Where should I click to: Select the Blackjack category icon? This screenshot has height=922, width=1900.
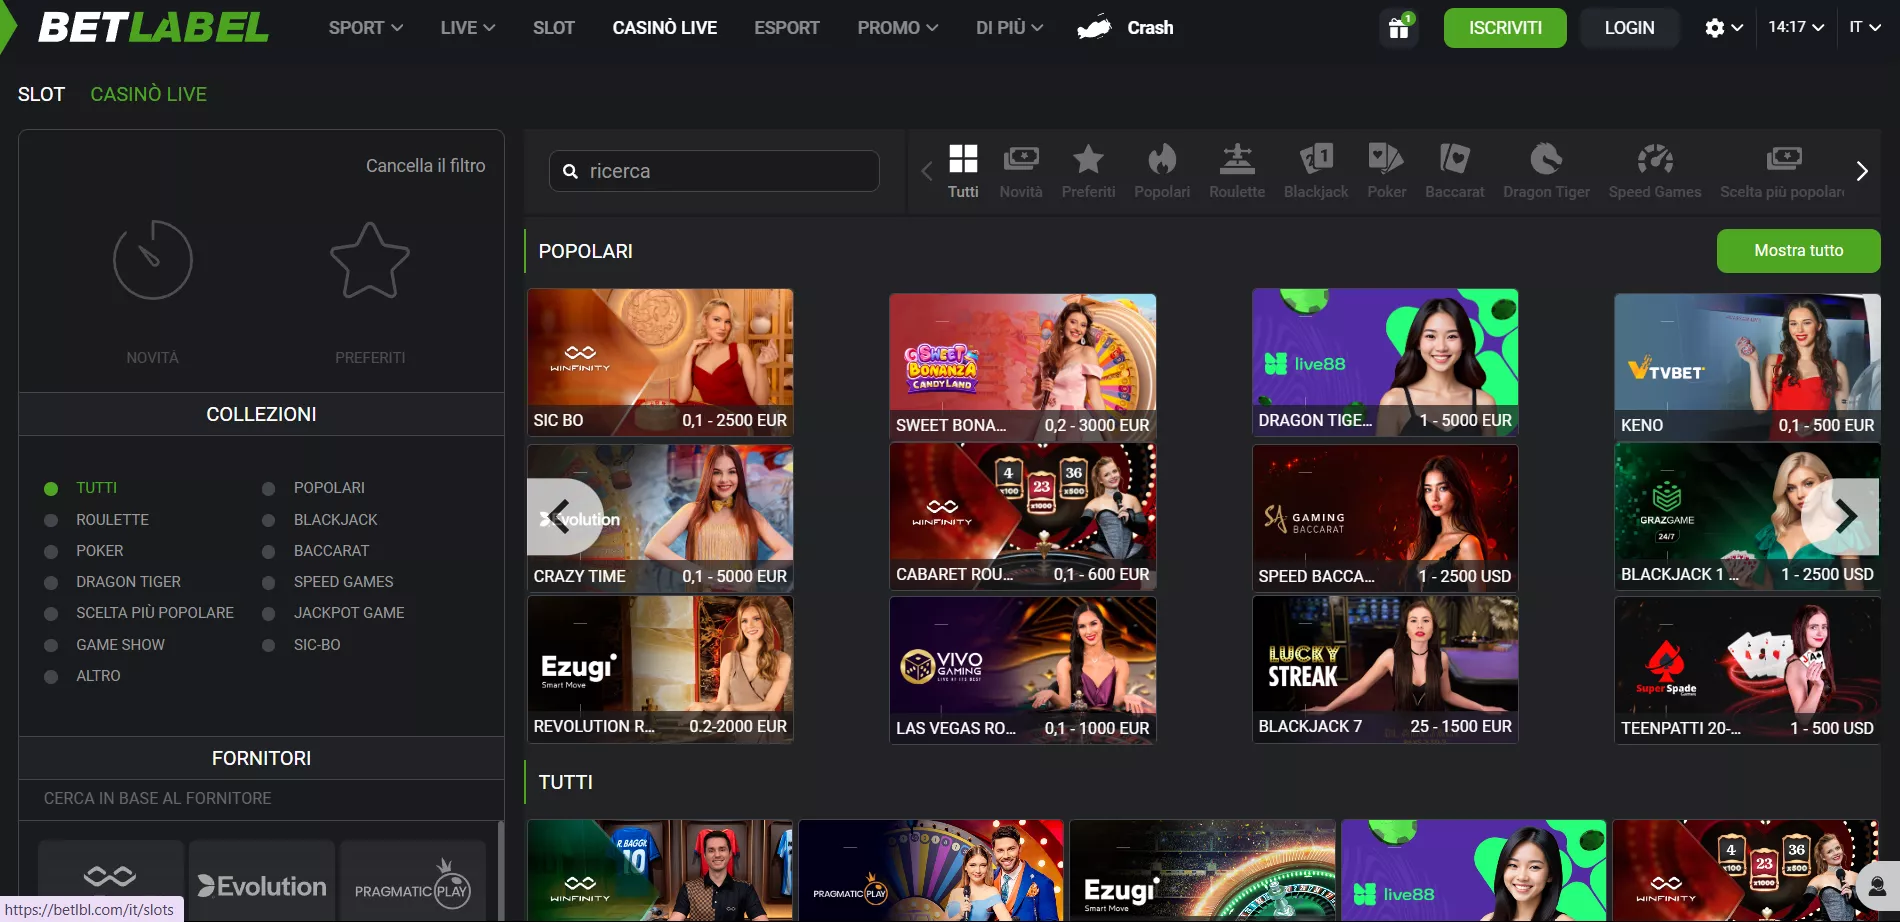pyautogui.click(x=1315, y=170)
